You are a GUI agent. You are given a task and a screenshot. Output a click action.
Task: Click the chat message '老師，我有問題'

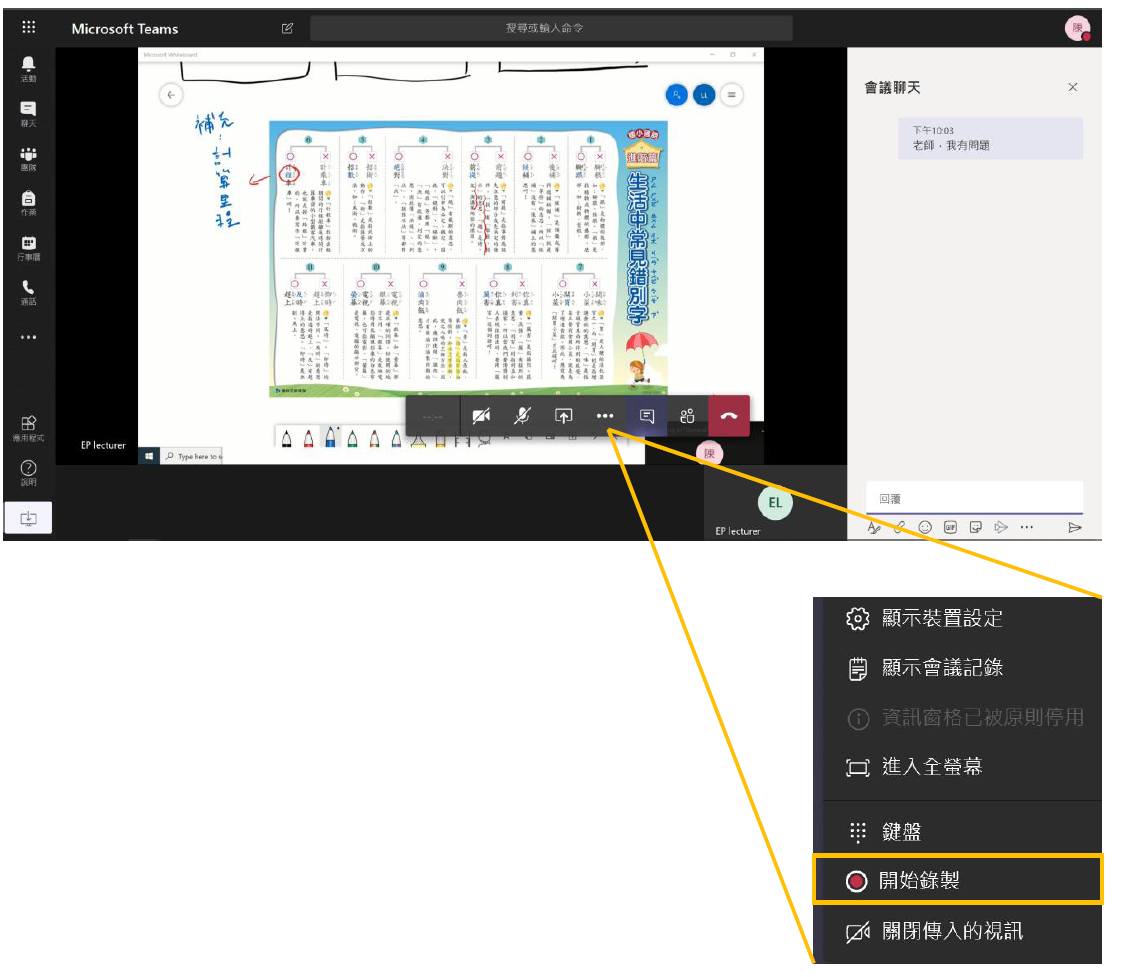coord(951,146)
